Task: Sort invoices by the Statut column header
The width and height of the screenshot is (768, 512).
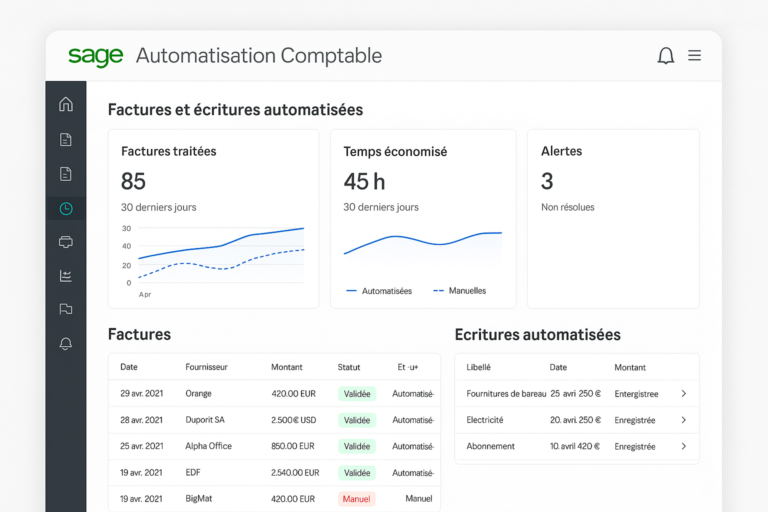Action: (x=349, y=367)
